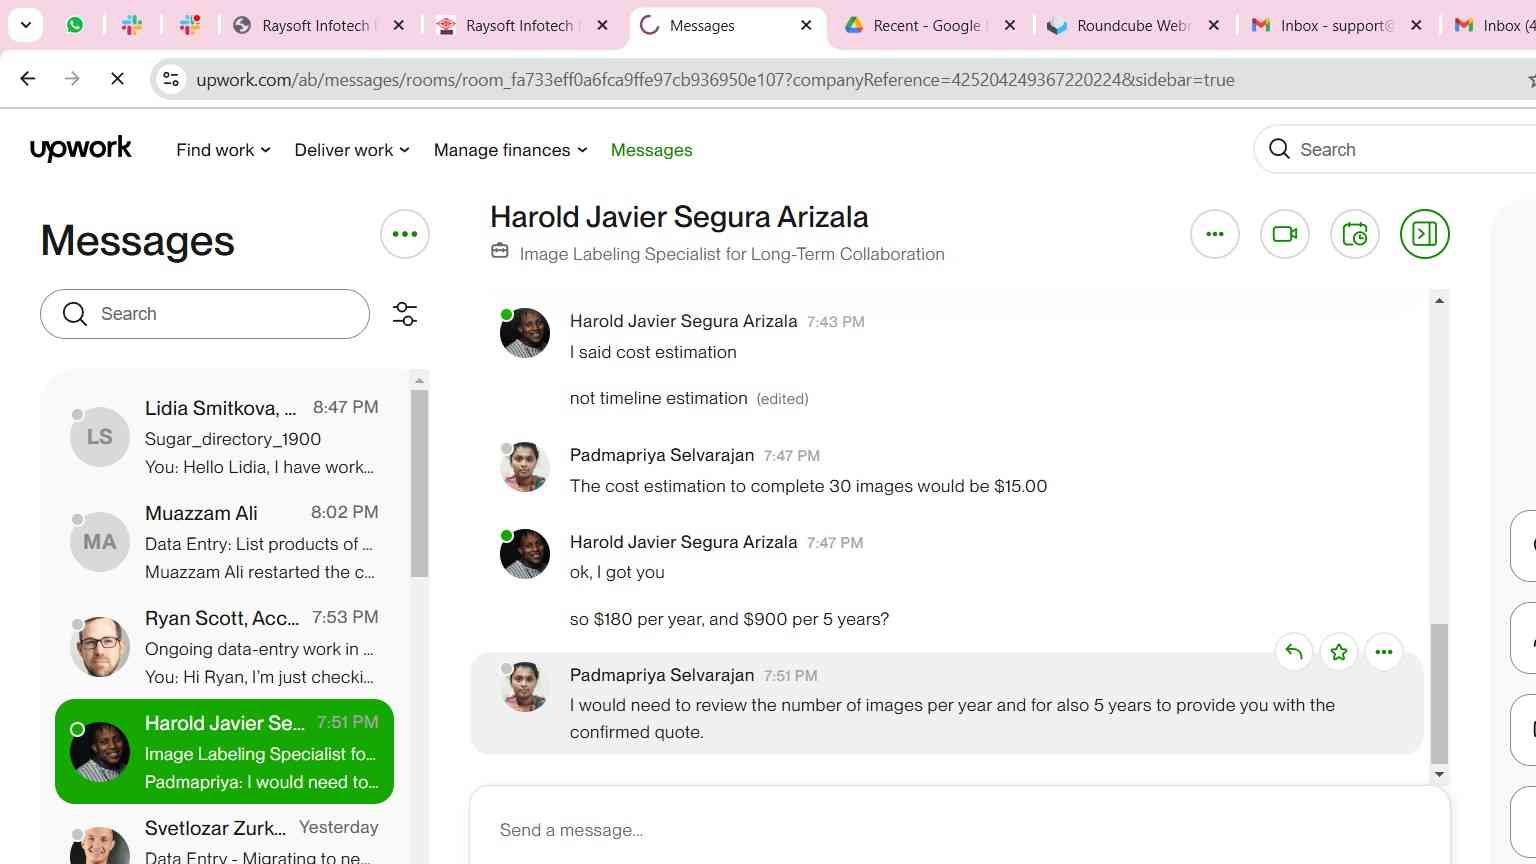Click Harold's avatar at 7:43 PM message
Image resolution: width=1536 pixels, height=864 pixels.
(x=525, y=333)
